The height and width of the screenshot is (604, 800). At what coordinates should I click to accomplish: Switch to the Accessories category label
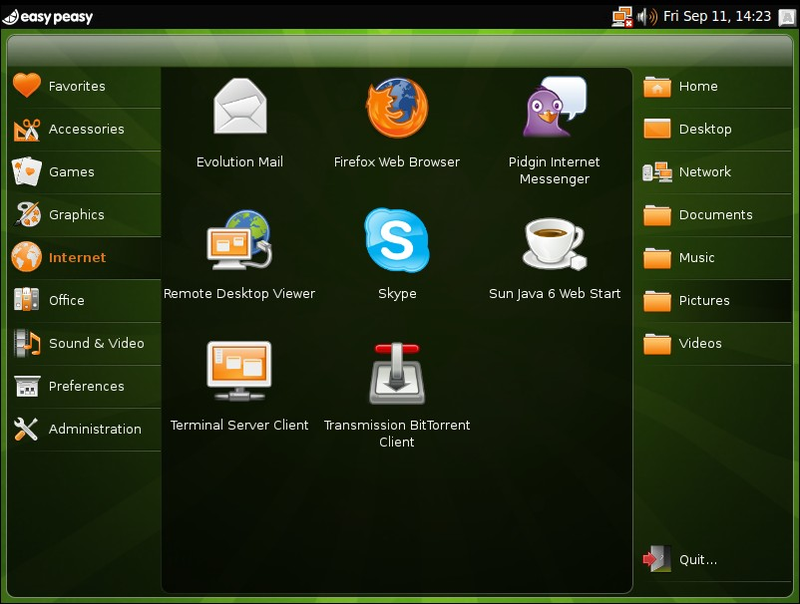click(86, 129)
